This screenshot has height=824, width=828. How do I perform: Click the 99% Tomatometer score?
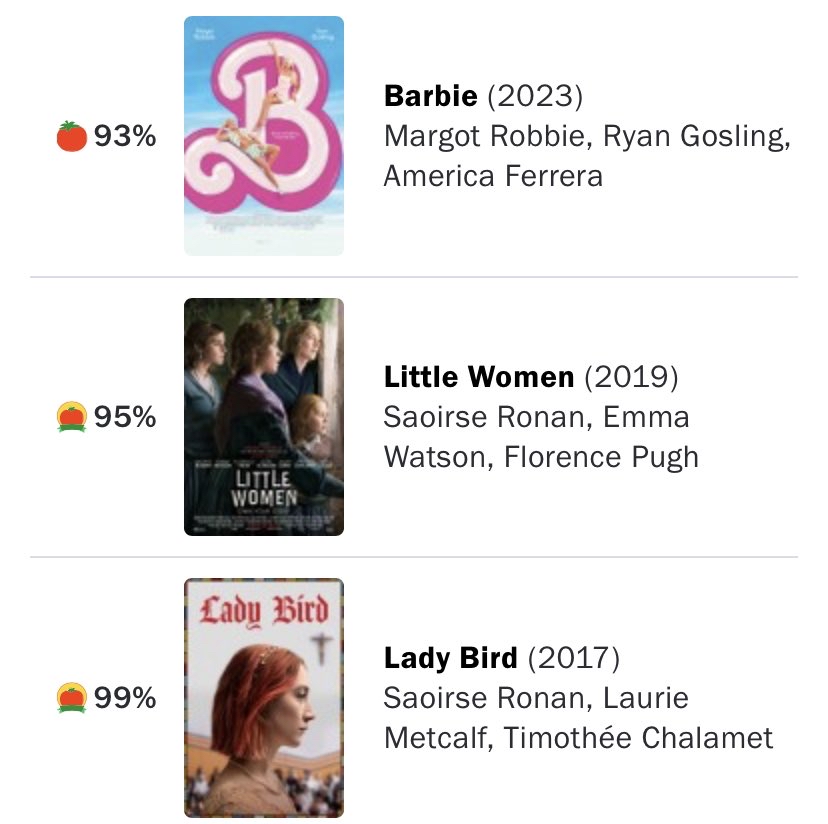pyautogui.click(x=125, y=697)
